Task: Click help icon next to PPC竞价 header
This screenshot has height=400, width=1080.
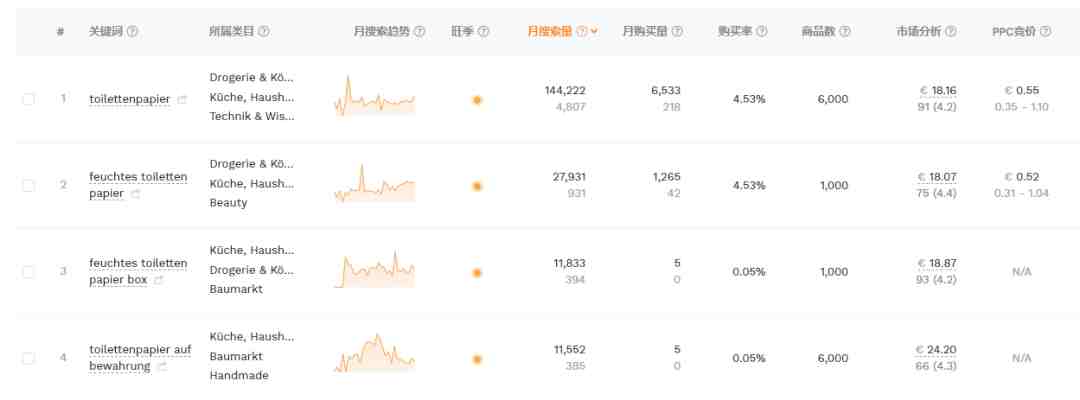Action: pos(1046,32)
